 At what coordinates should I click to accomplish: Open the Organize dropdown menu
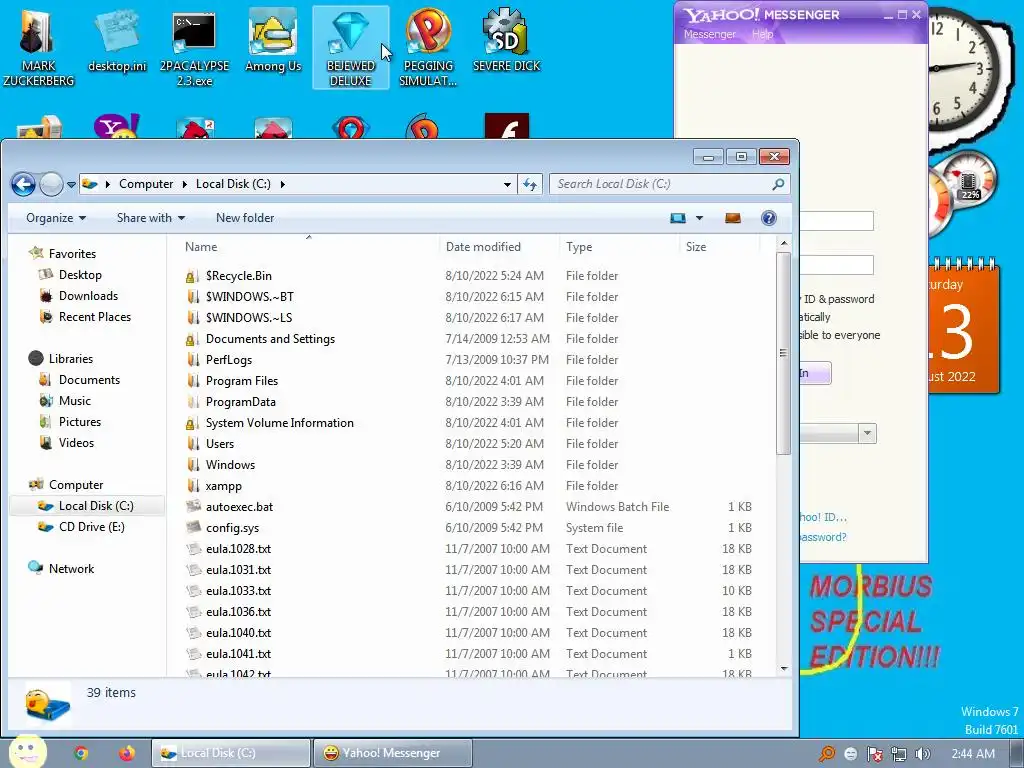coord(56,218)
